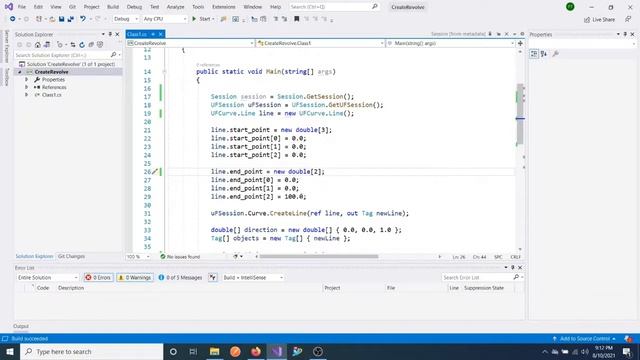The width and height of the screenshot is (640, 360).
Task: Expand the References node
Action: click(27, 87)
